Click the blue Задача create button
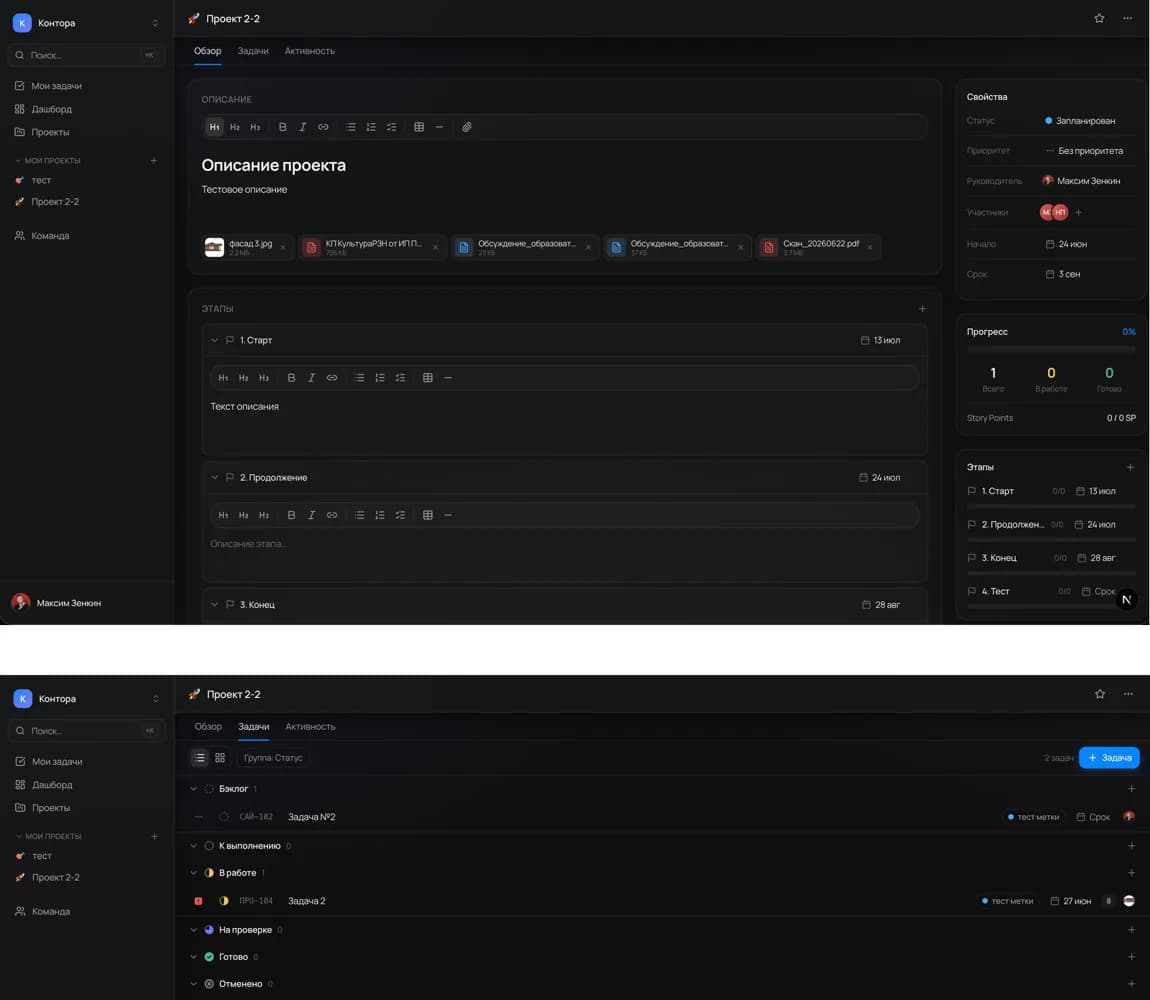This screenshot has width=1150, height=1000. (1109, 757)
